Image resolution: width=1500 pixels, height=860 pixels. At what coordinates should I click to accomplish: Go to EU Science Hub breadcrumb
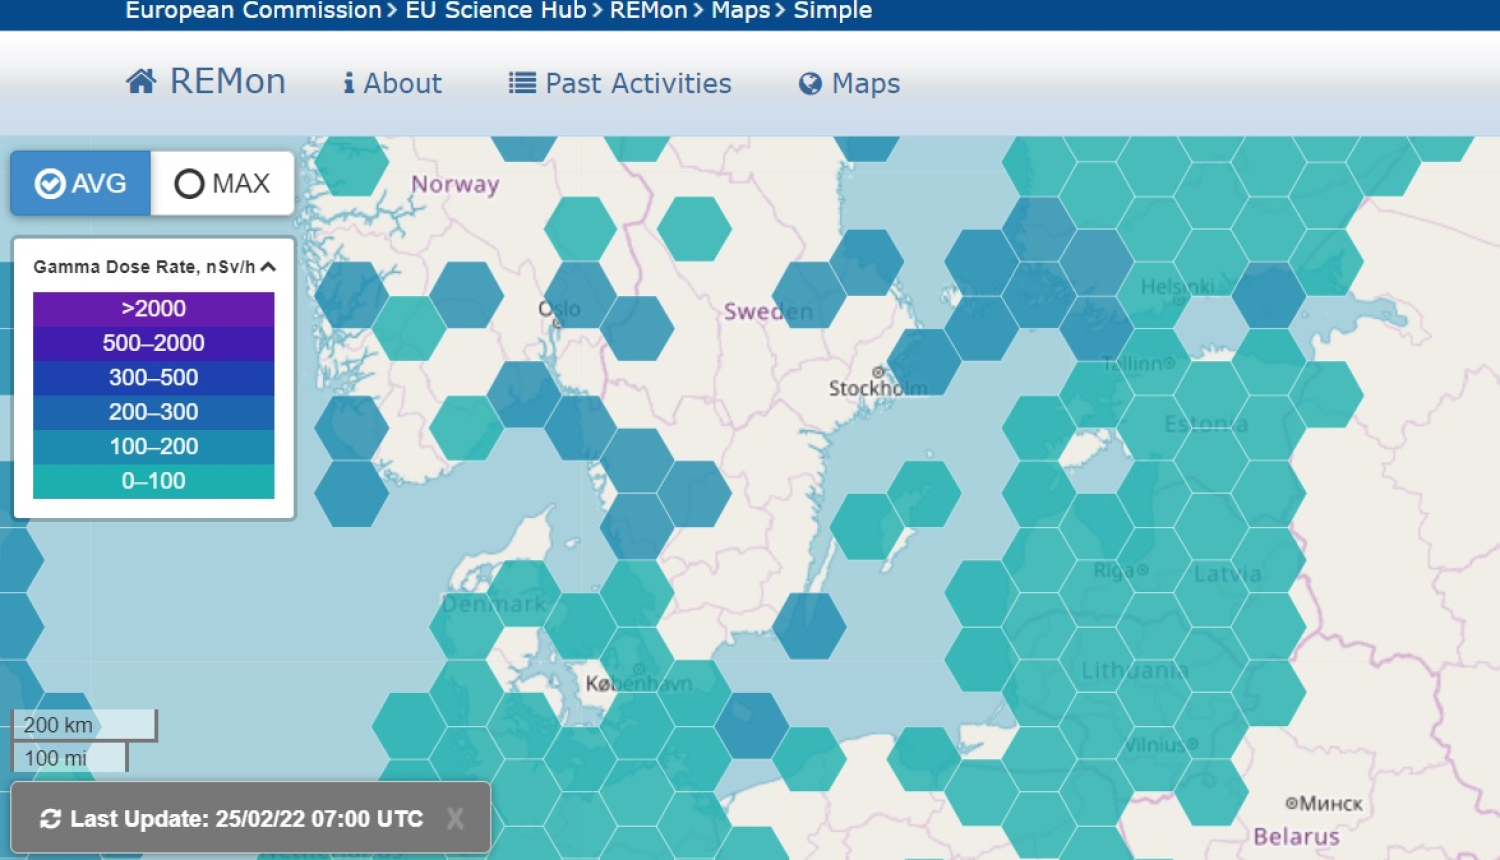click(495, 11)
